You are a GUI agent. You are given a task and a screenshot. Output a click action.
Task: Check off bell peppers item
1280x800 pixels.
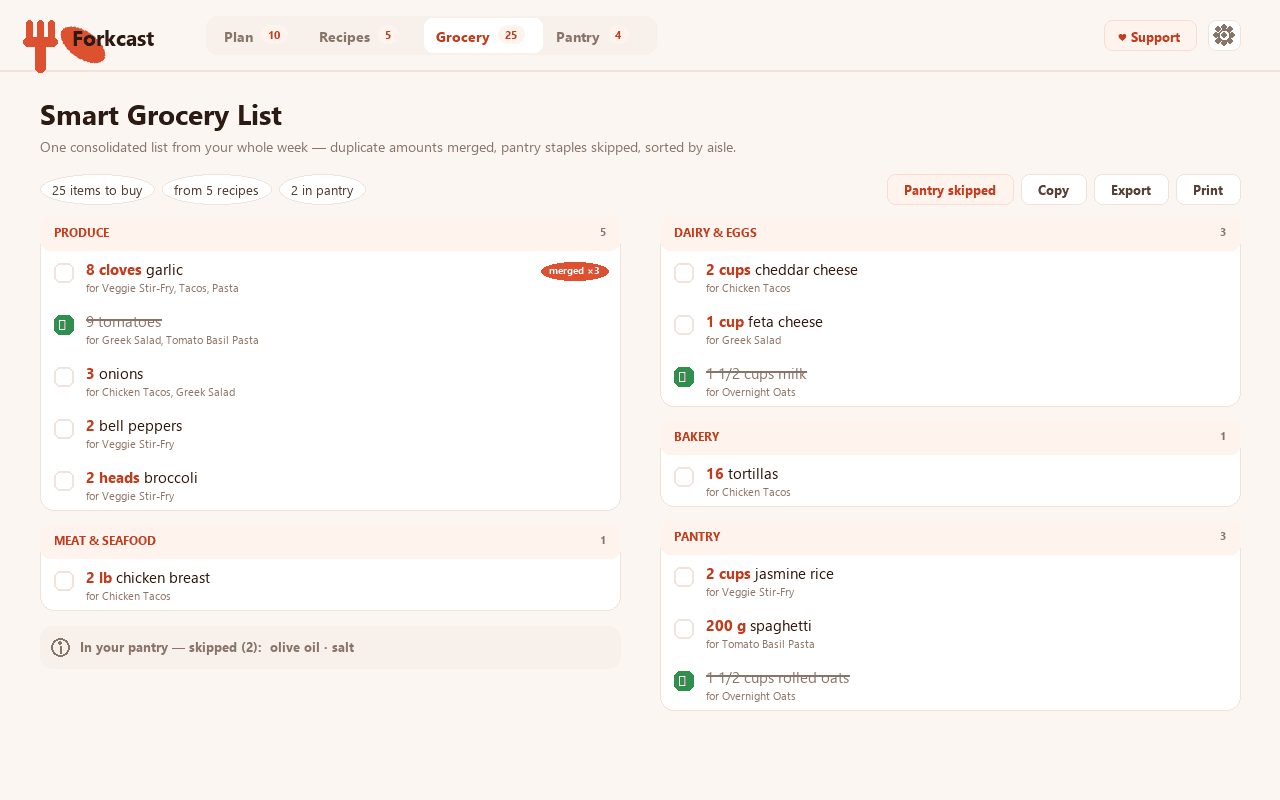[x=64, y=429]
